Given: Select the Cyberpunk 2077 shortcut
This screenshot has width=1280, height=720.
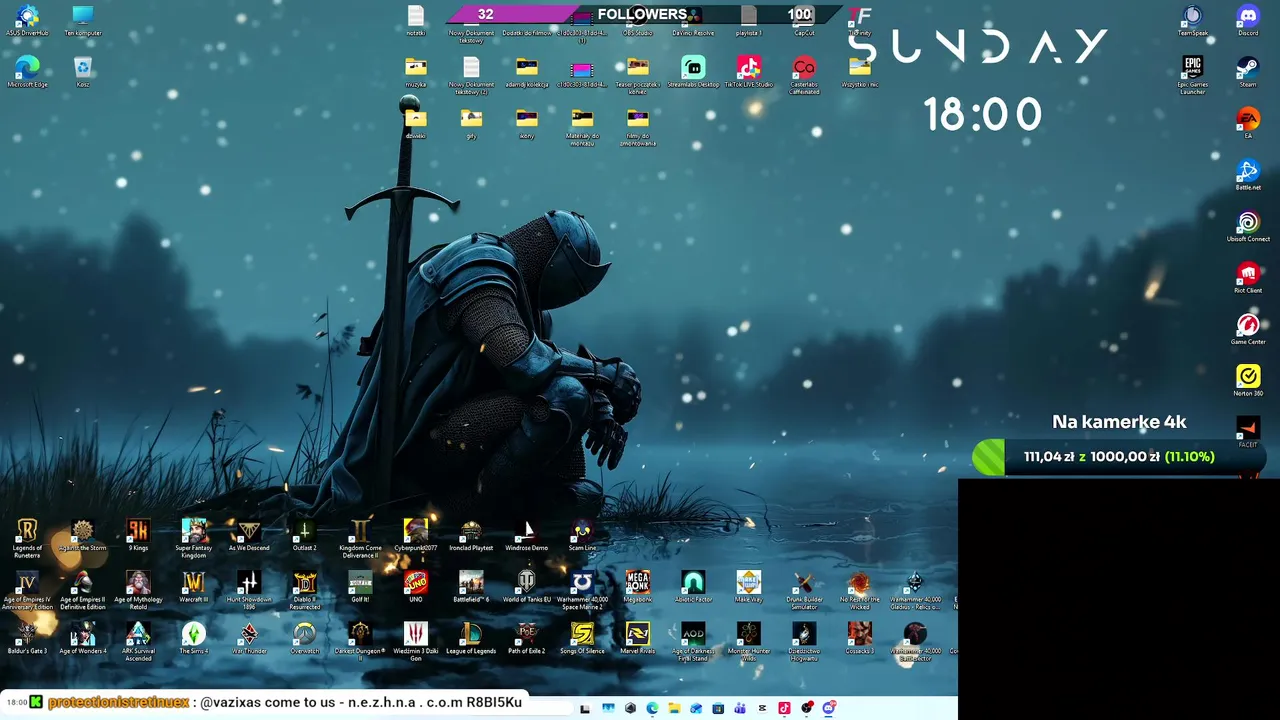Looking at the screenshot, I should 416,535.
